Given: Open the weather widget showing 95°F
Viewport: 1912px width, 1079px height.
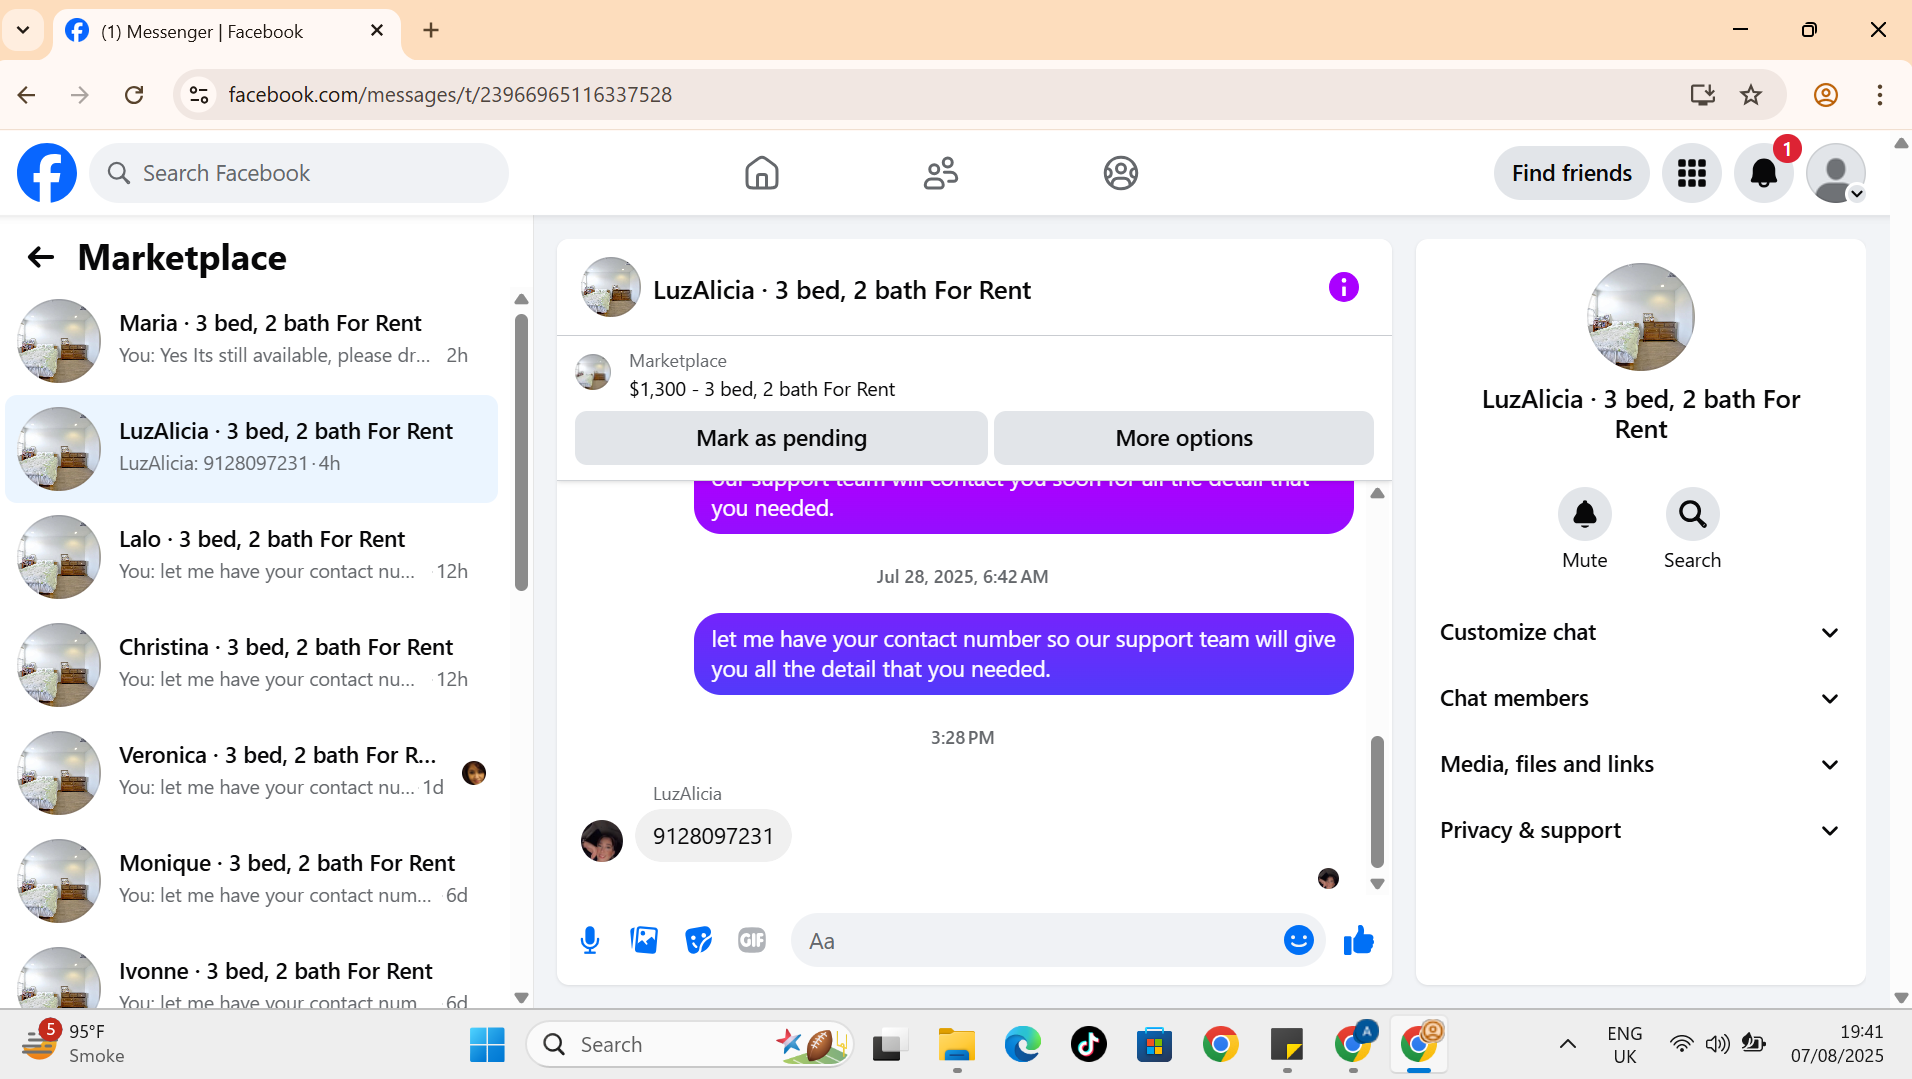Looking at the screenshot, I should 74,1044.
